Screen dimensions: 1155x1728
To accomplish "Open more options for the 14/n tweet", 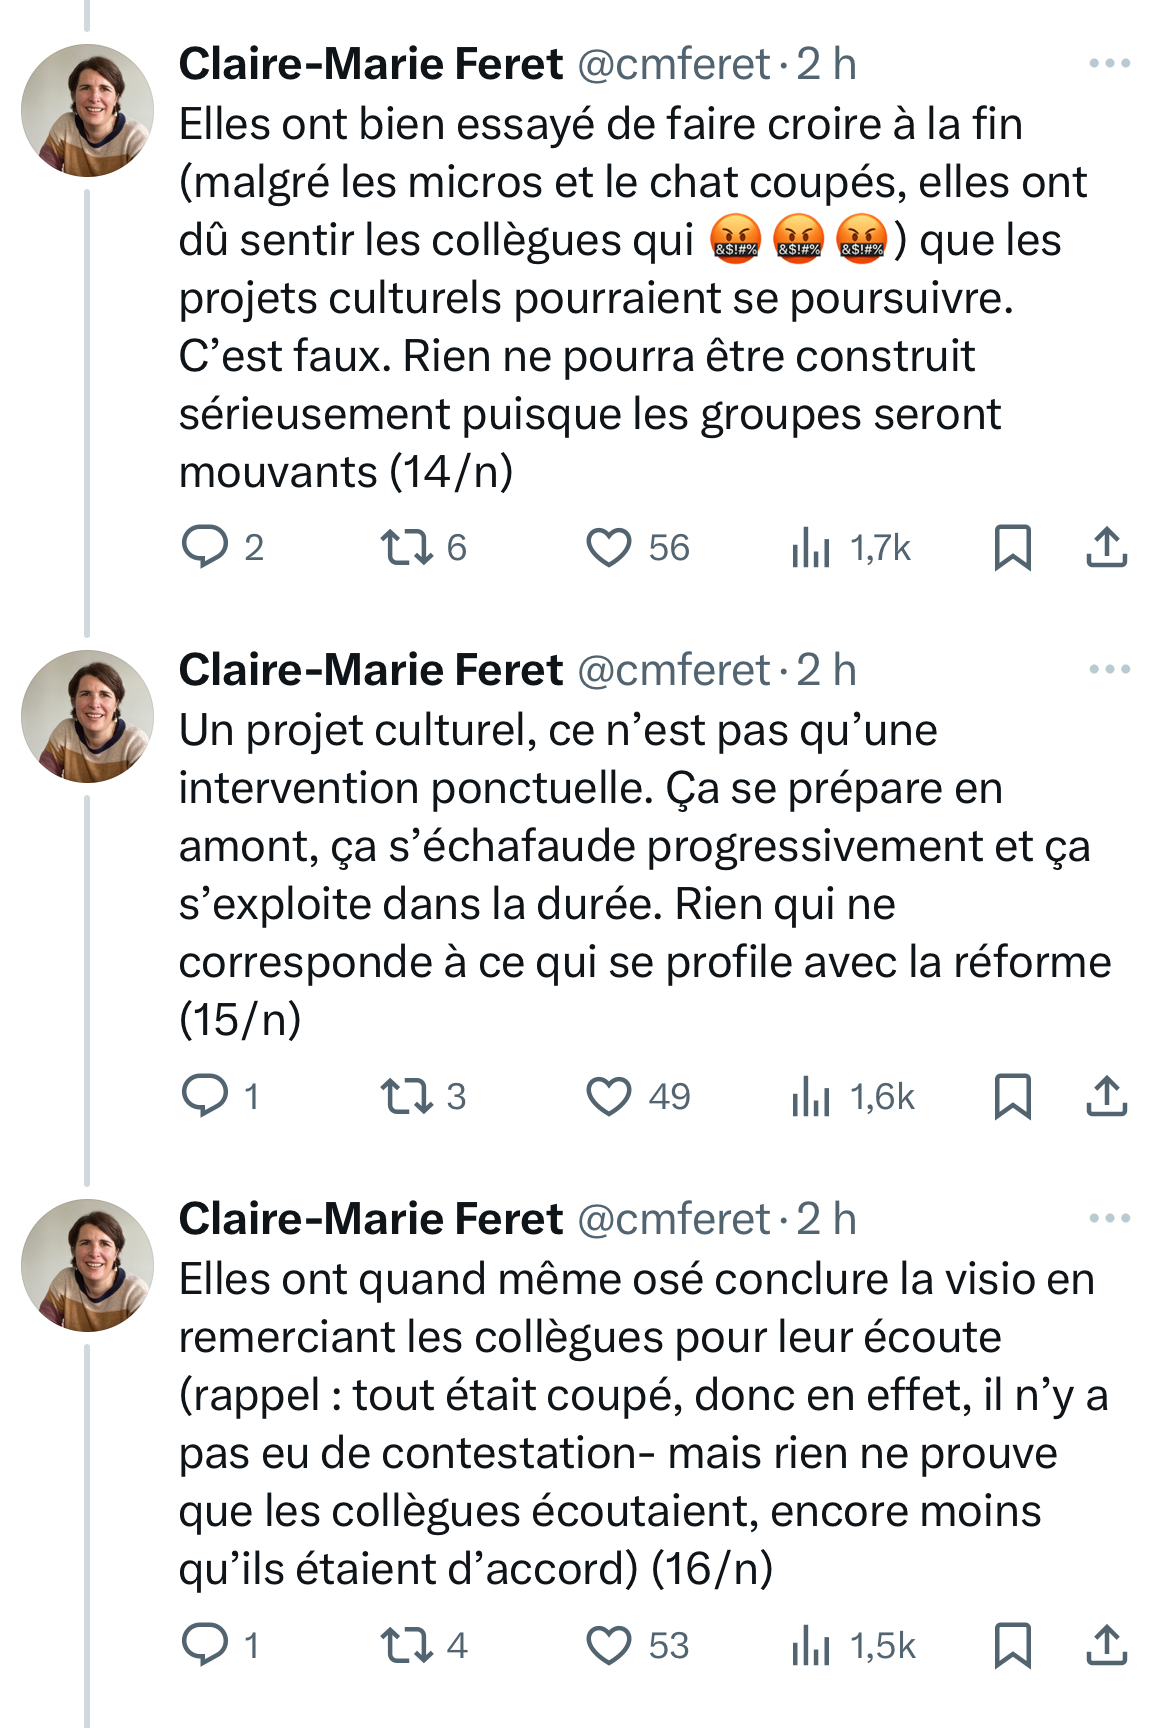I will click(x=1109, y=64).
